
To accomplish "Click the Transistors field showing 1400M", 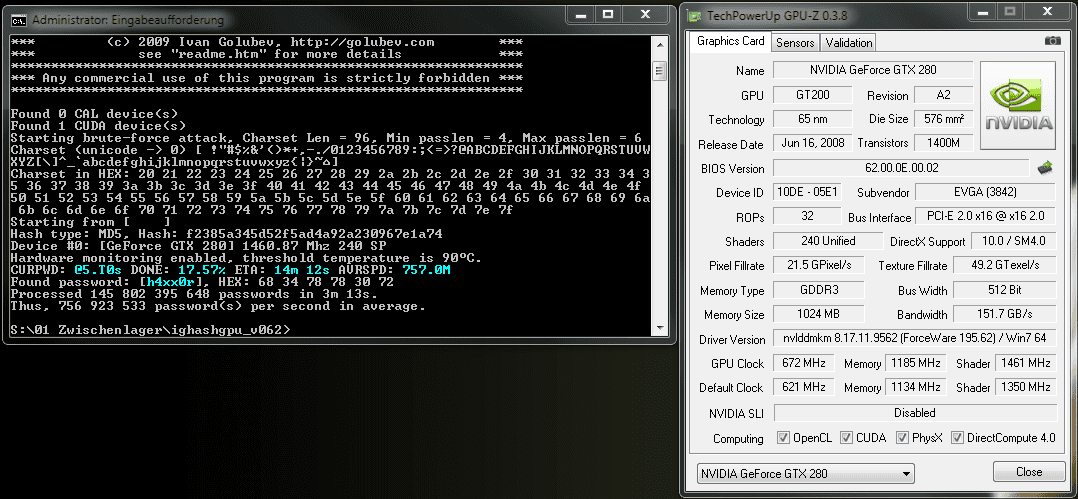I will tap(943, 143).
